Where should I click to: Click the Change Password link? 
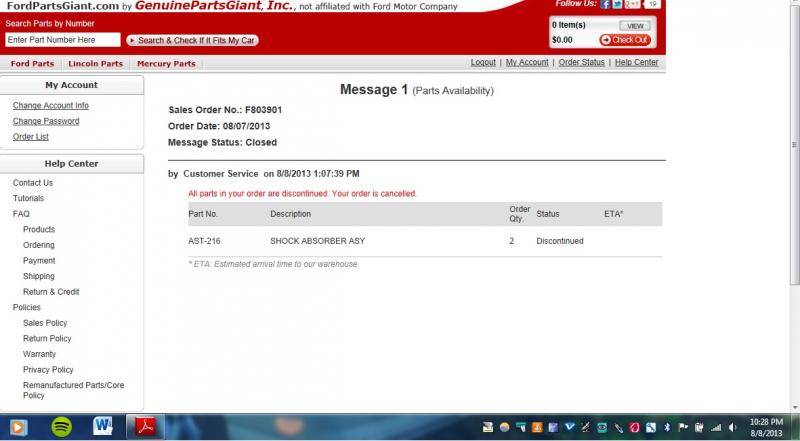tap(46, 121)
